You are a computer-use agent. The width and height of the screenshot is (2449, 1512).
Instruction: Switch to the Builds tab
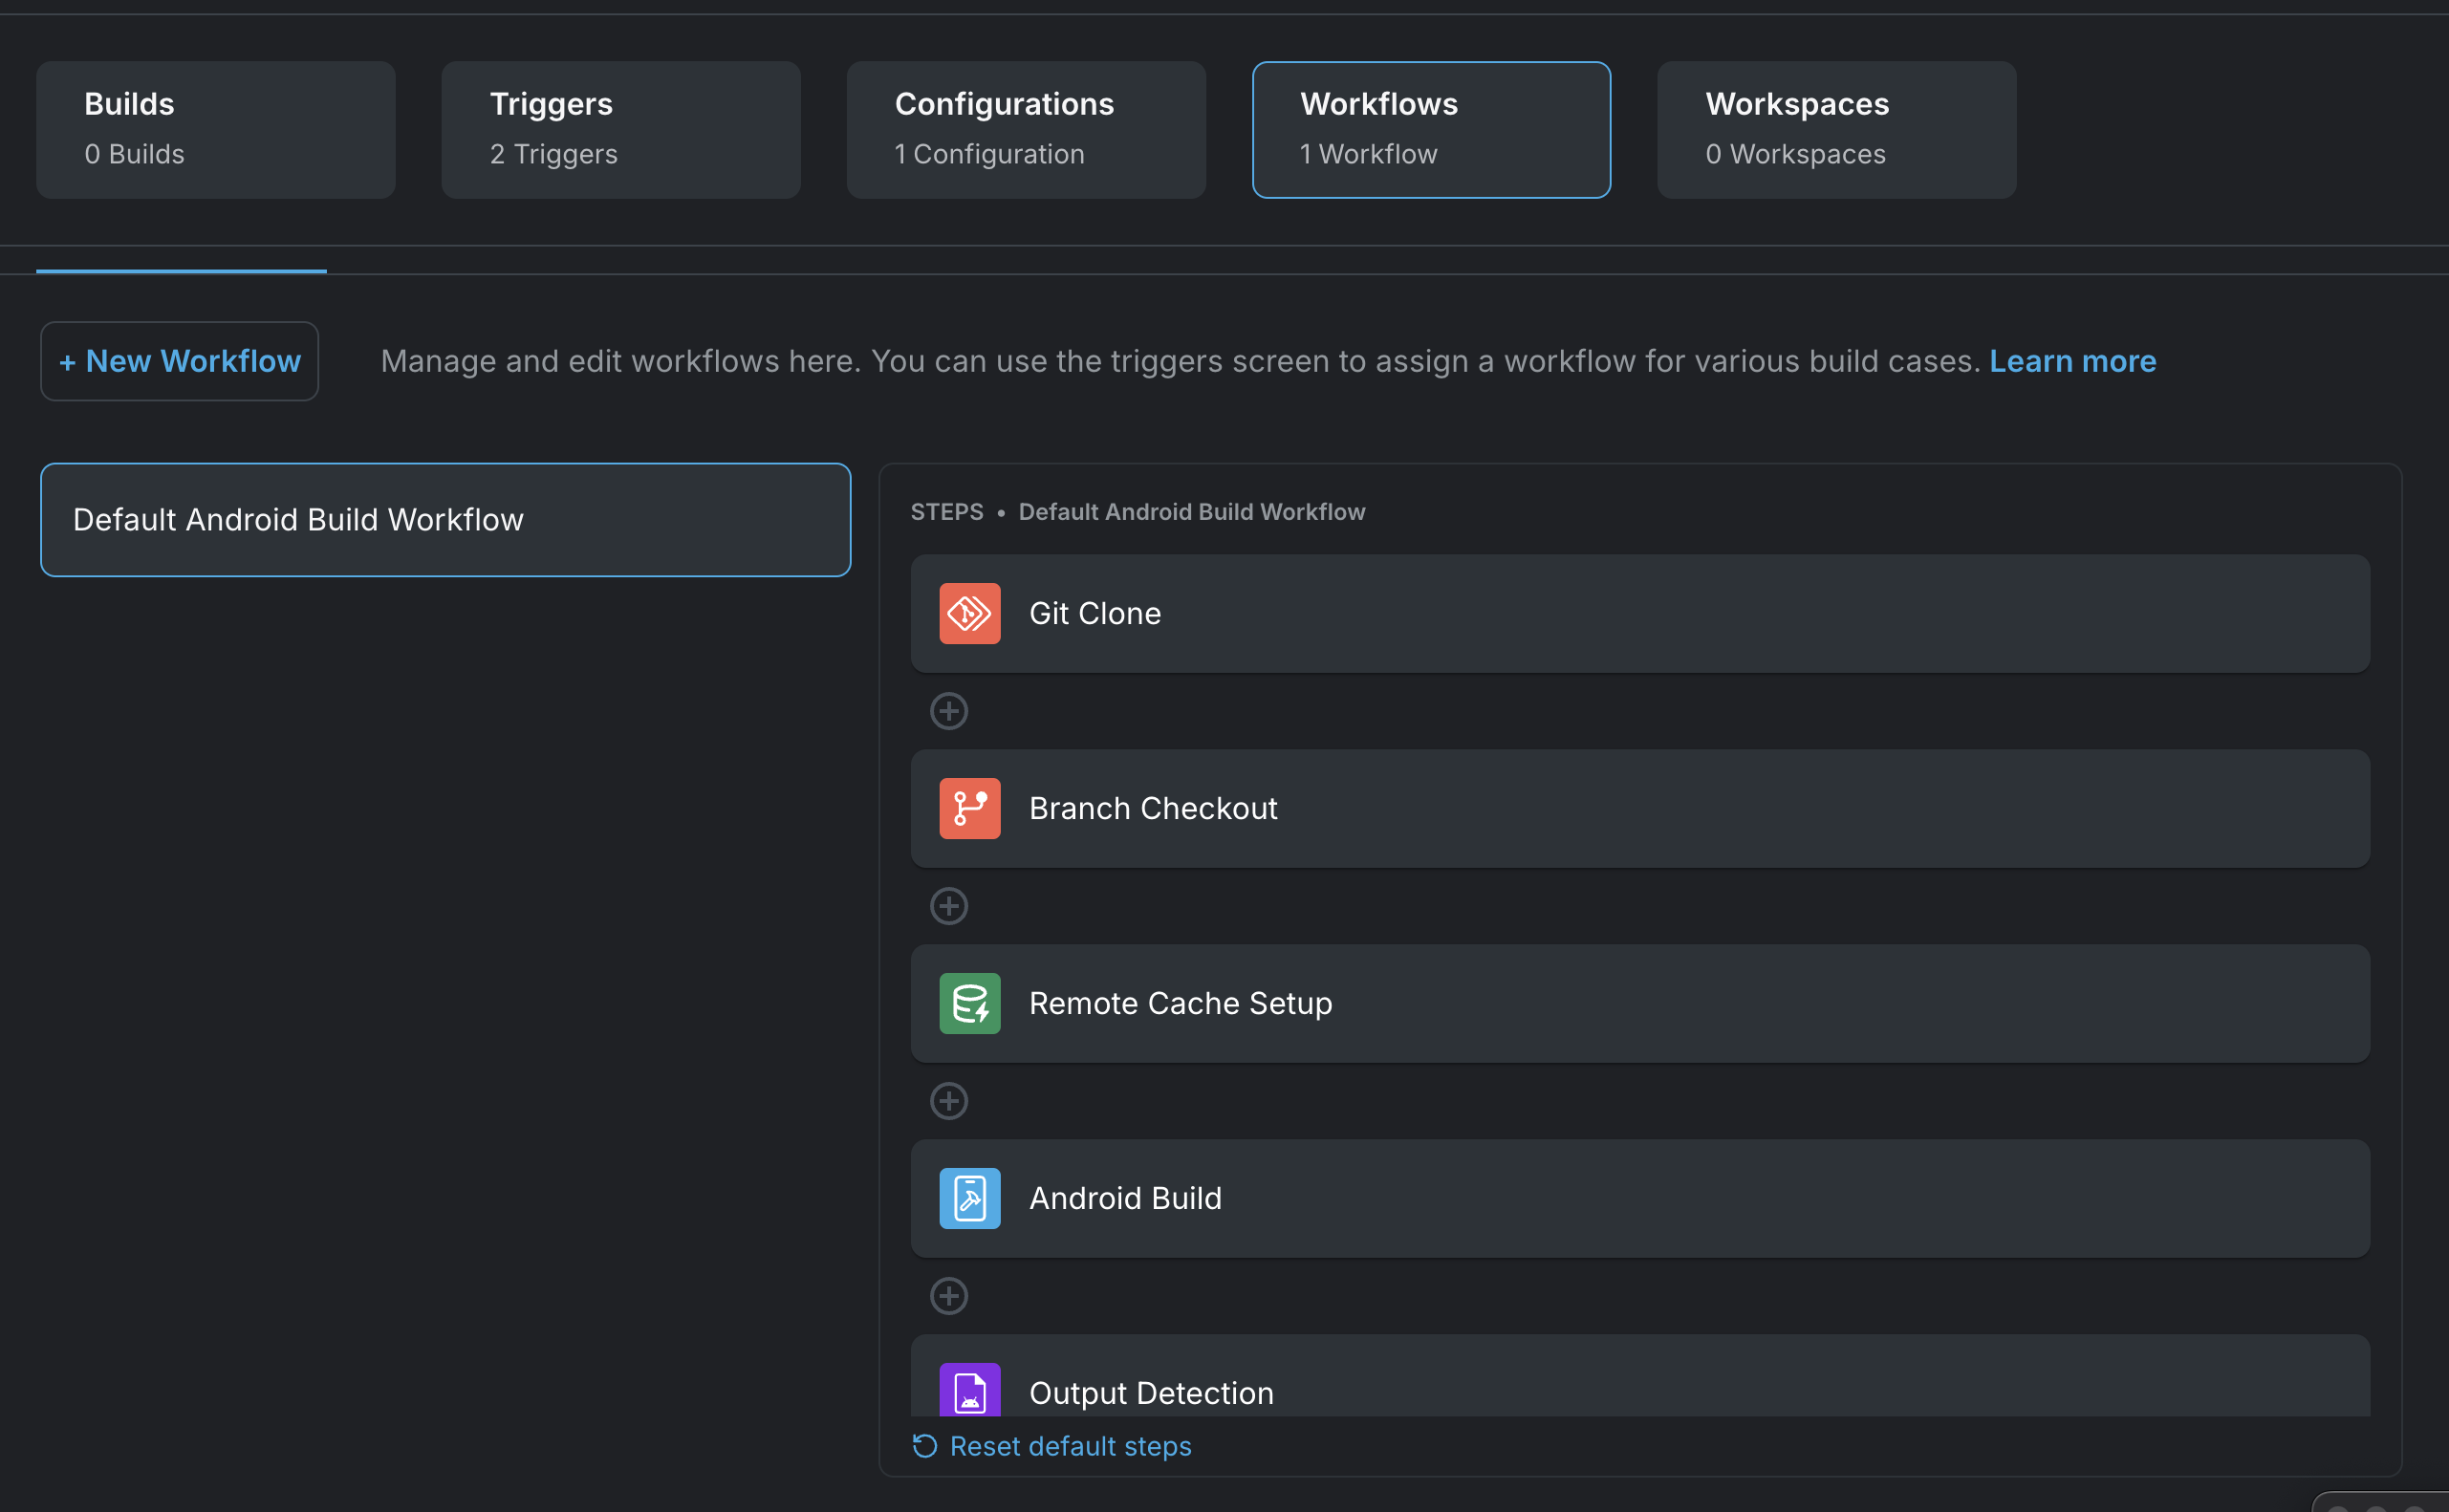point(215,129)
